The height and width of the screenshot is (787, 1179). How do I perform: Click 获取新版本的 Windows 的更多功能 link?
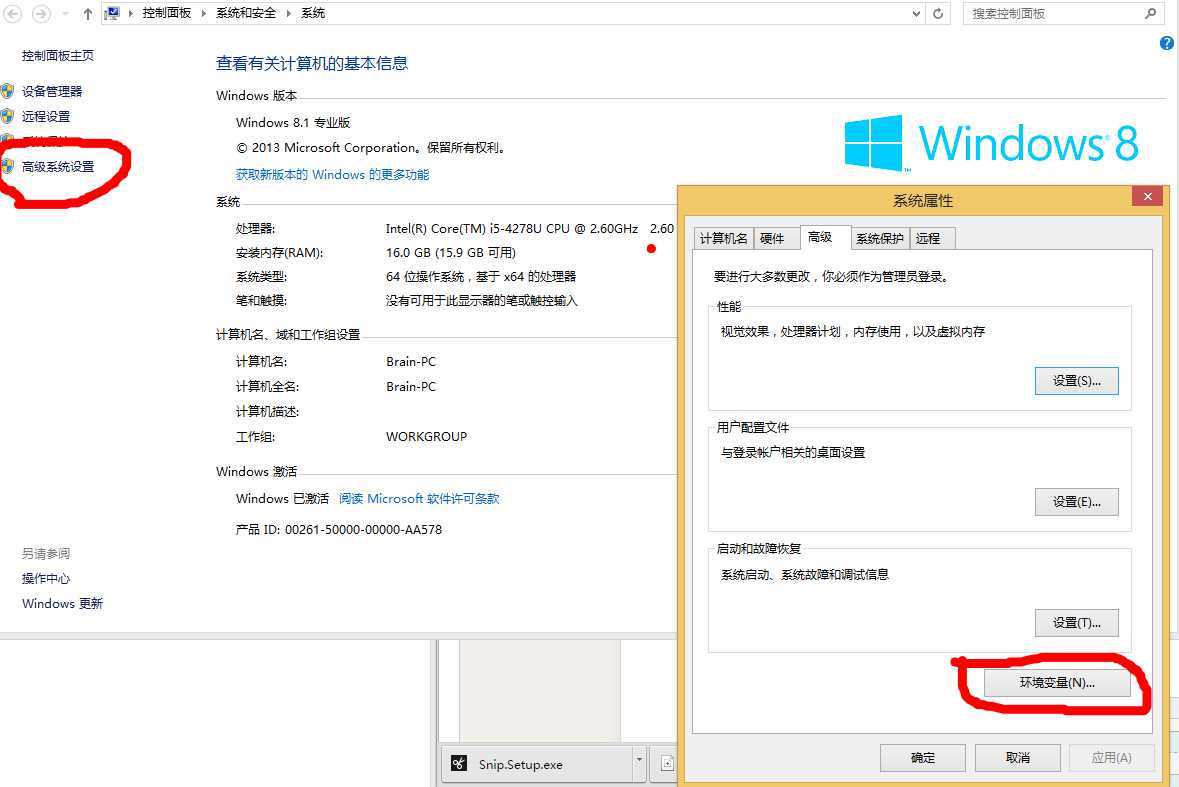pyautogui.click(x=332, y=174)
